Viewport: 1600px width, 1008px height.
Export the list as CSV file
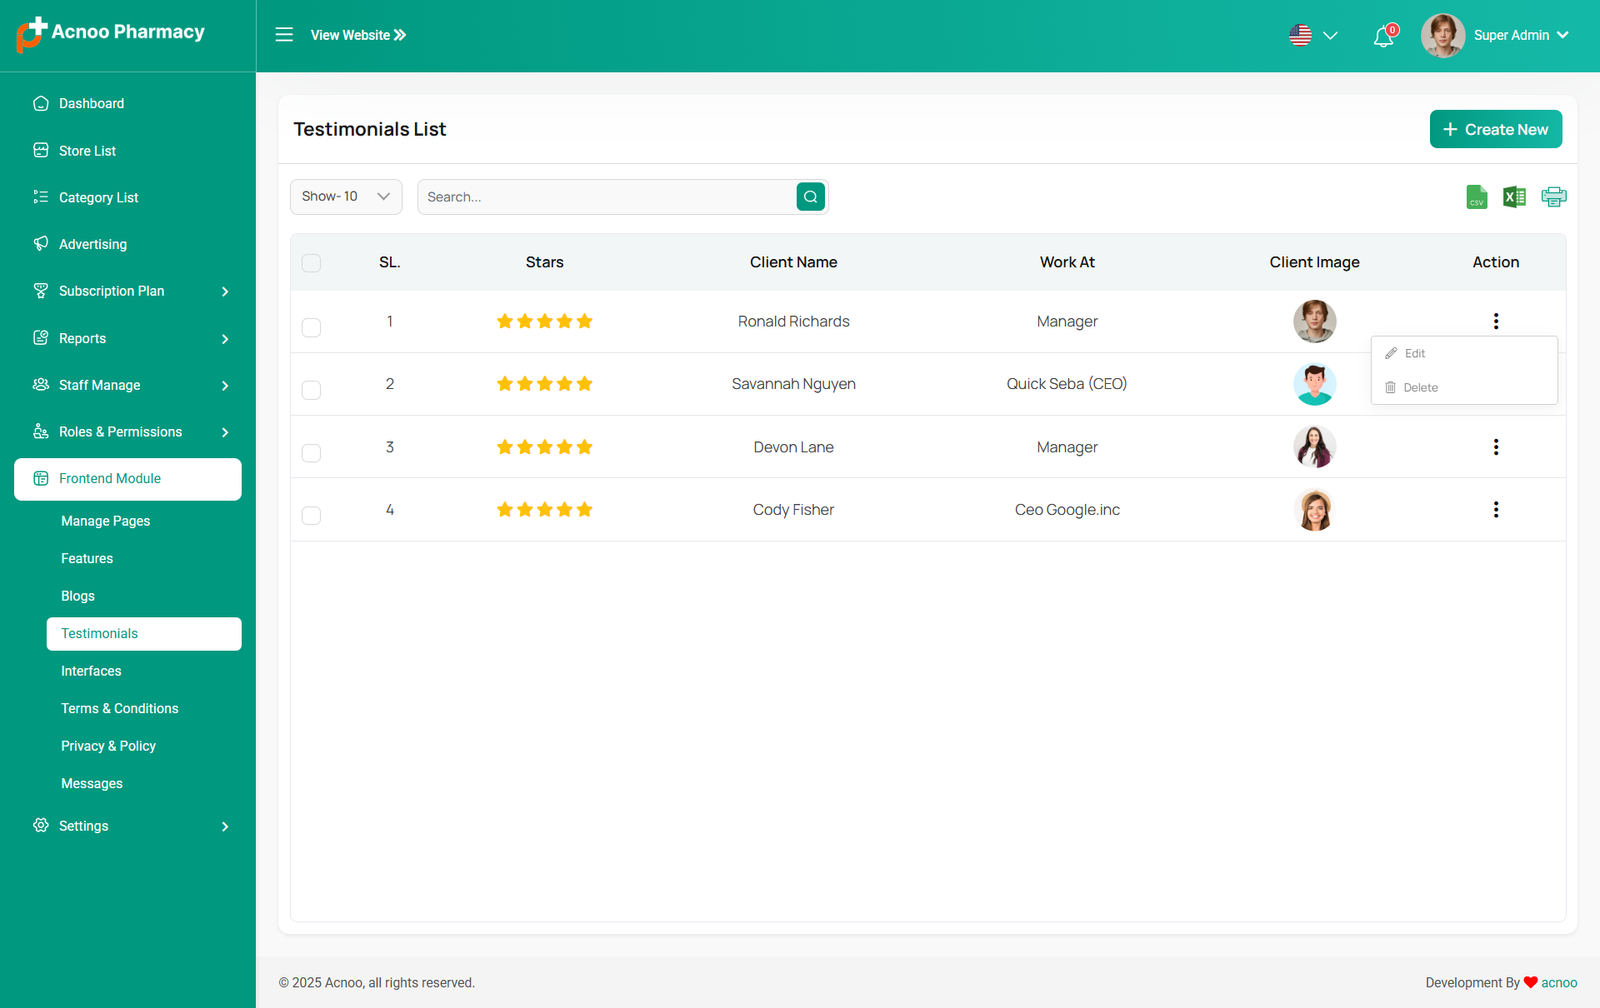pos(1476,197)
